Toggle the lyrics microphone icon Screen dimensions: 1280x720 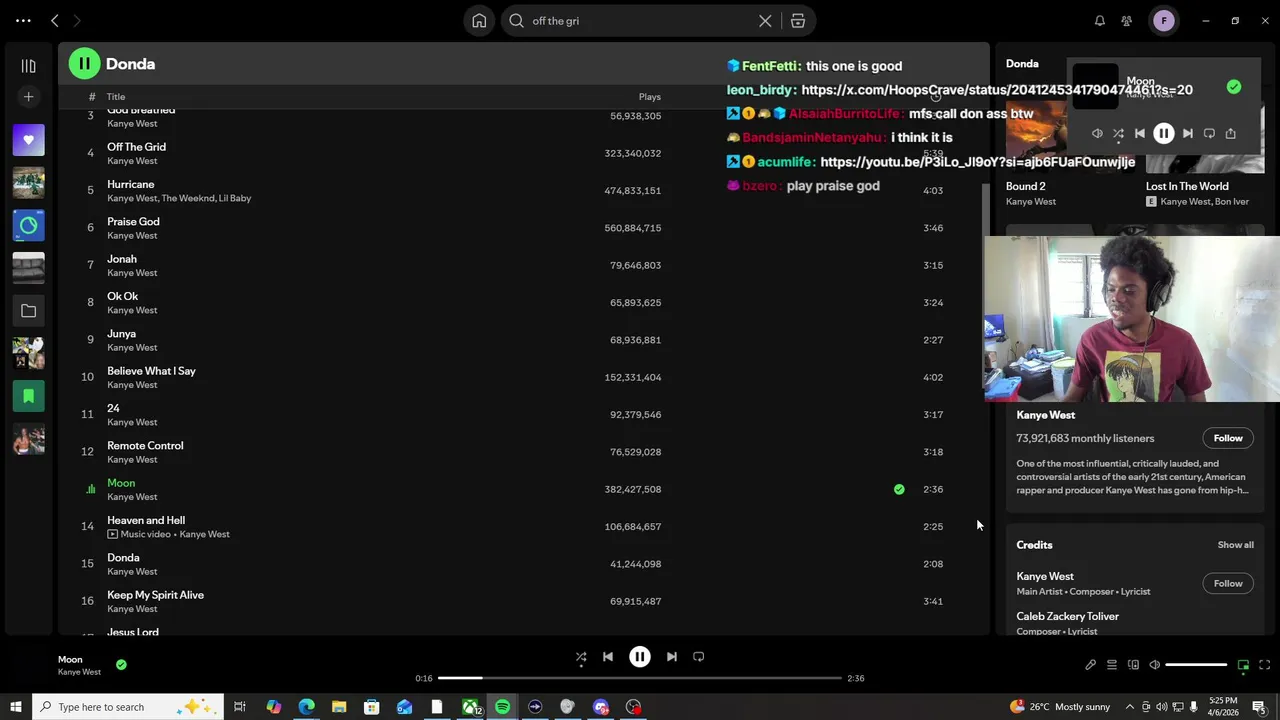pos(1090,665)
